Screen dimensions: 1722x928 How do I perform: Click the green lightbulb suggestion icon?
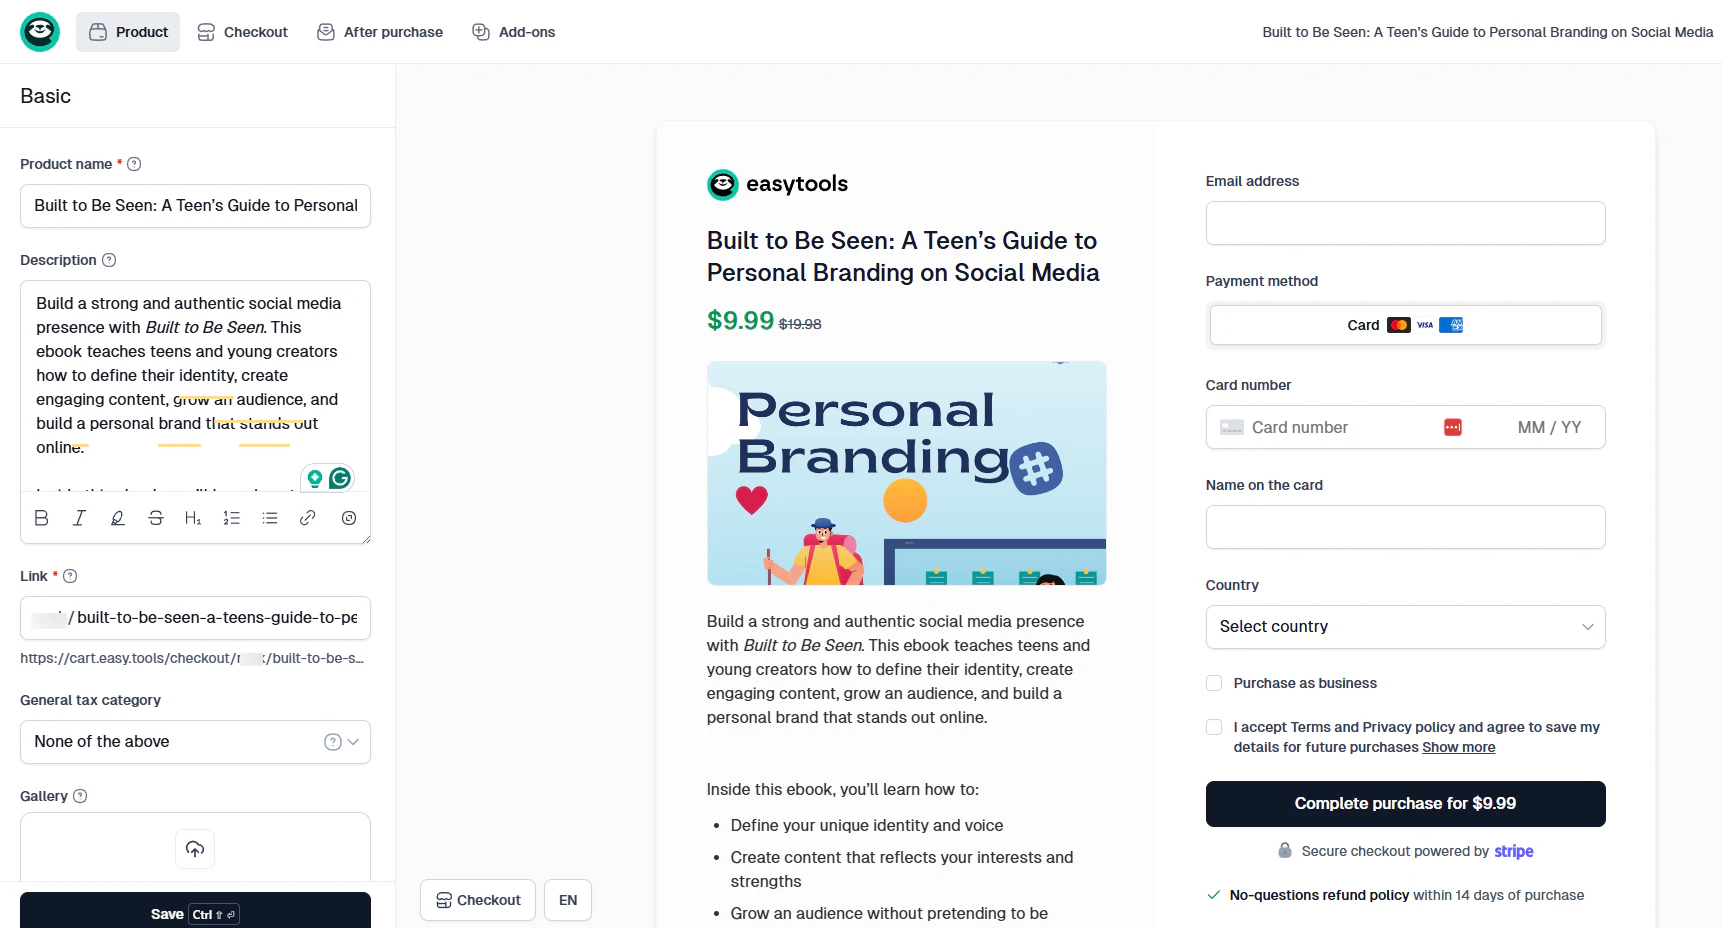(x=315, y=479)
